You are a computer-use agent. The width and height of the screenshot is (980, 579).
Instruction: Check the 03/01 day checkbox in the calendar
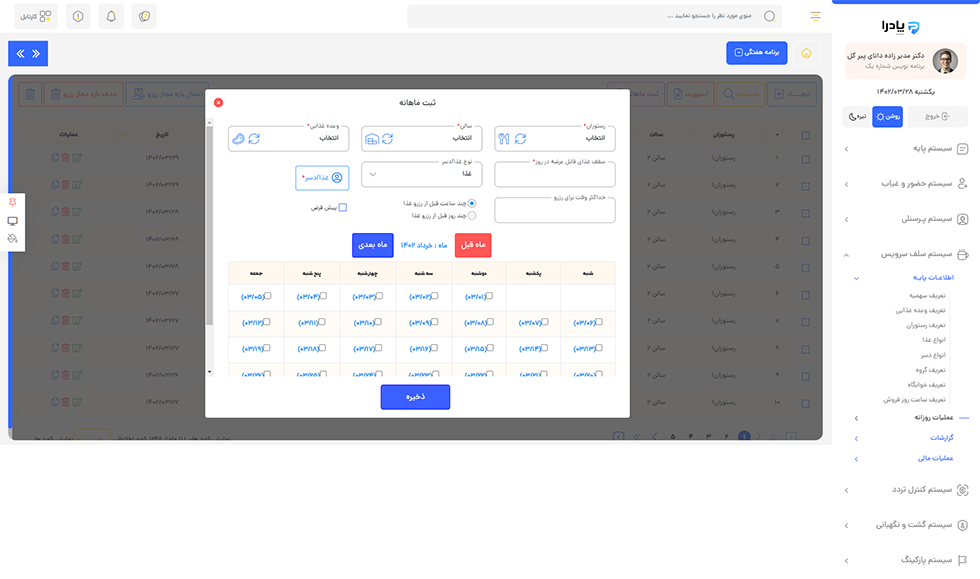click(x=489, y=296)
